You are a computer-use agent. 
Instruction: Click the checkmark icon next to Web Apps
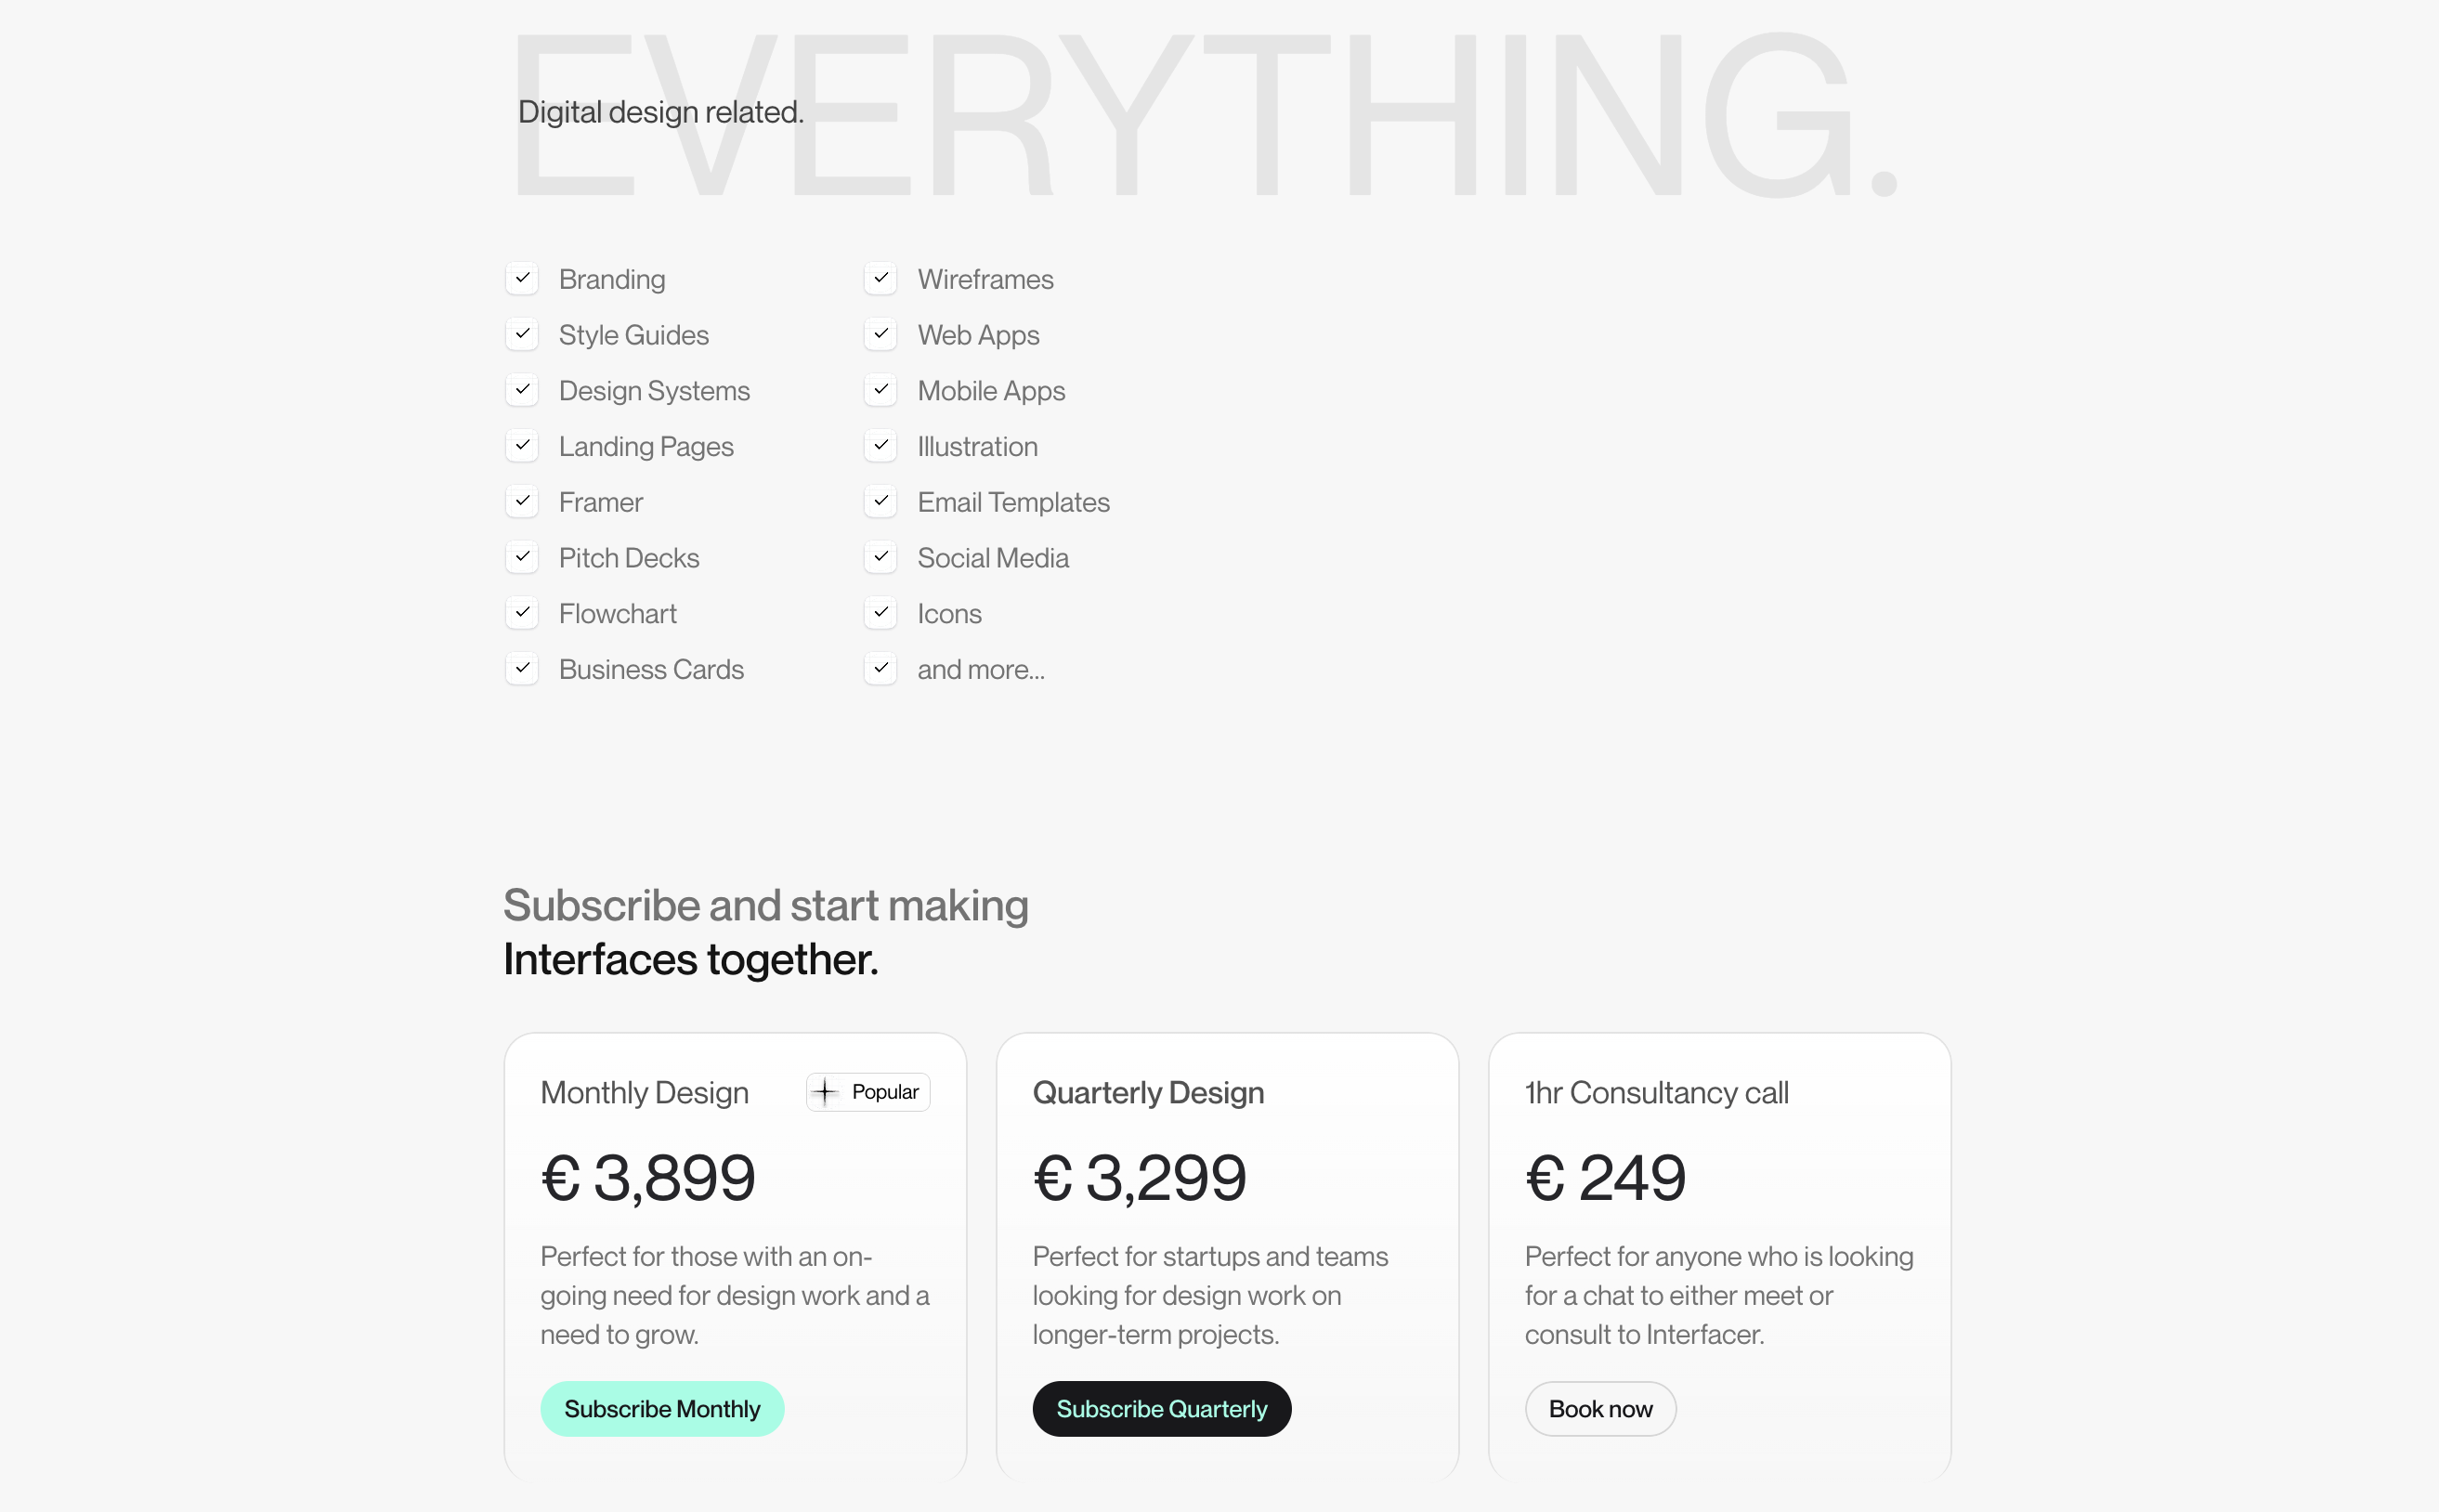click(x=881, y=334)
